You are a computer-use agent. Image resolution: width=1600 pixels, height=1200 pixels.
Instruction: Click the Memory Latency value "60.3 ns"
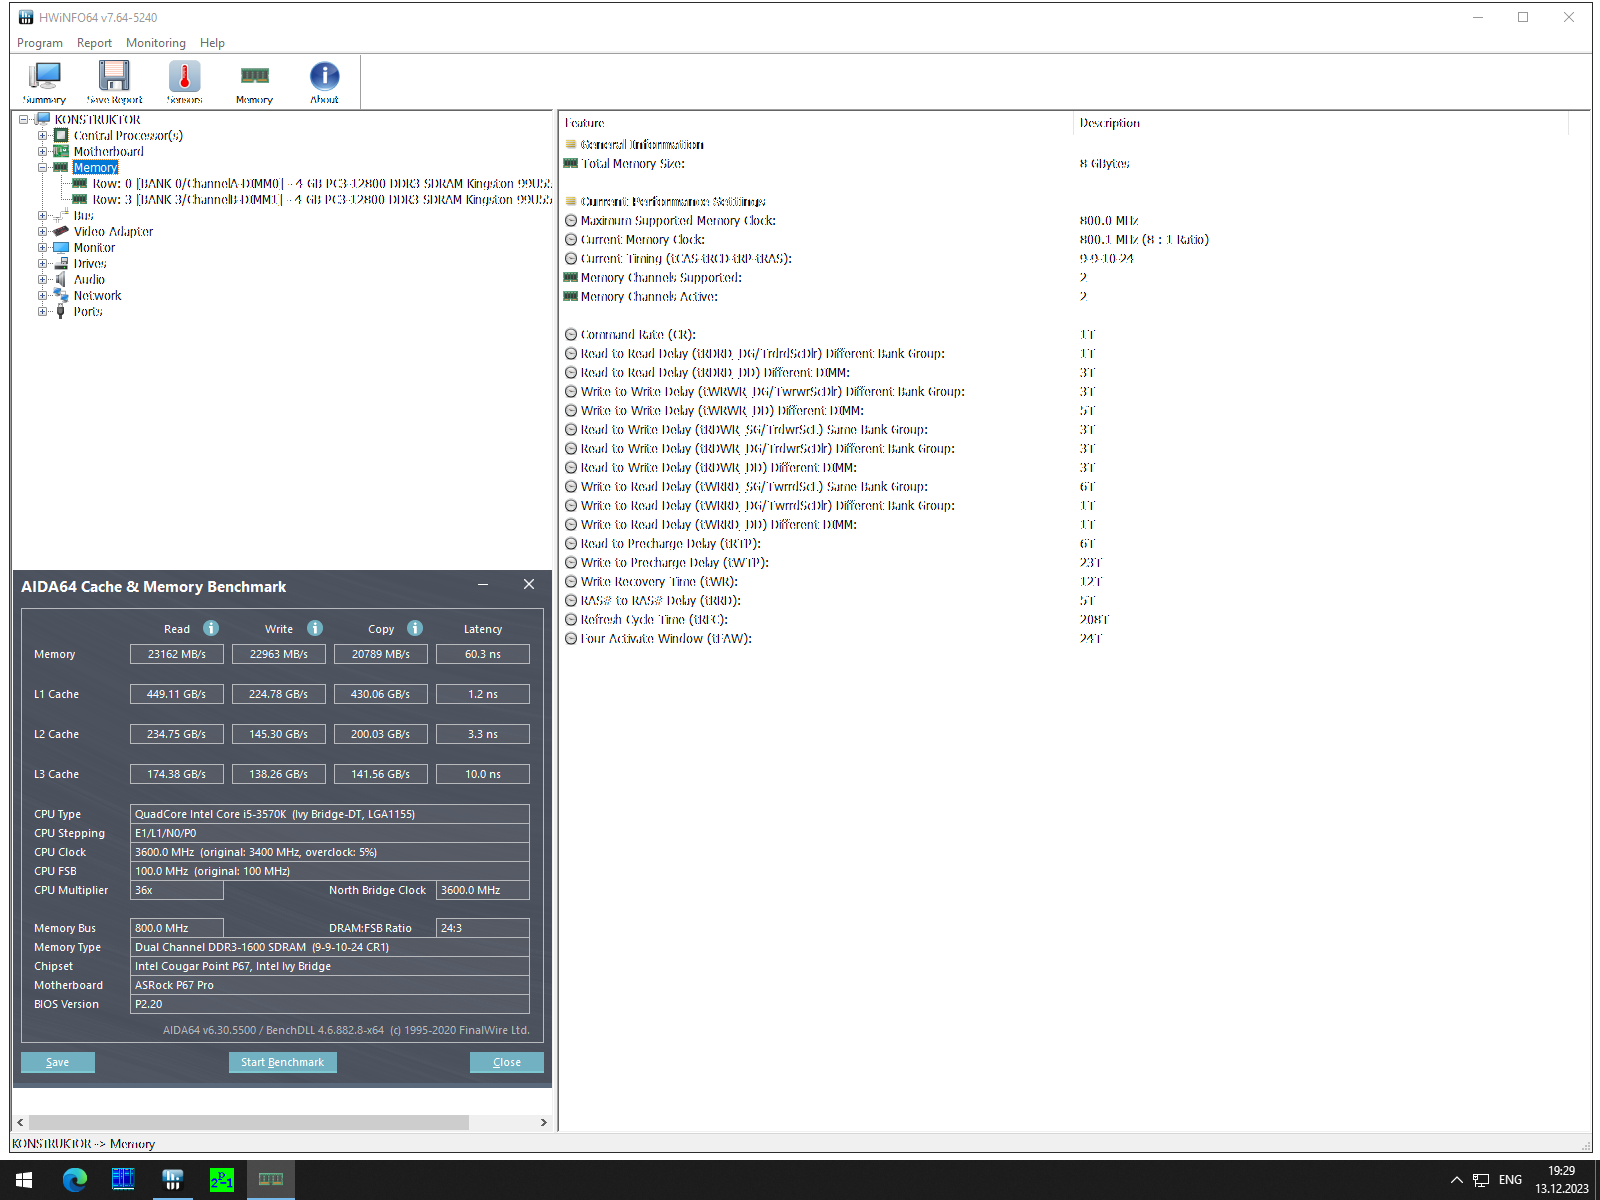483,654
